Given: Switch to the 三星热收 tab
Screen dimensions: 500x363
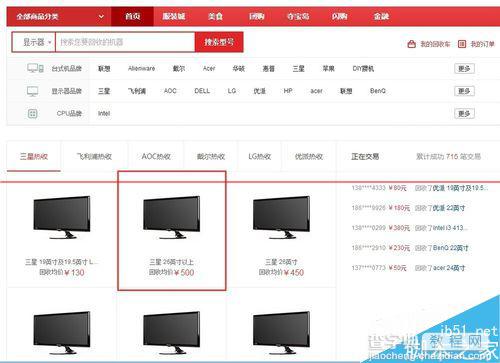Looking at the screenshot, I should [x=34, y=156].
